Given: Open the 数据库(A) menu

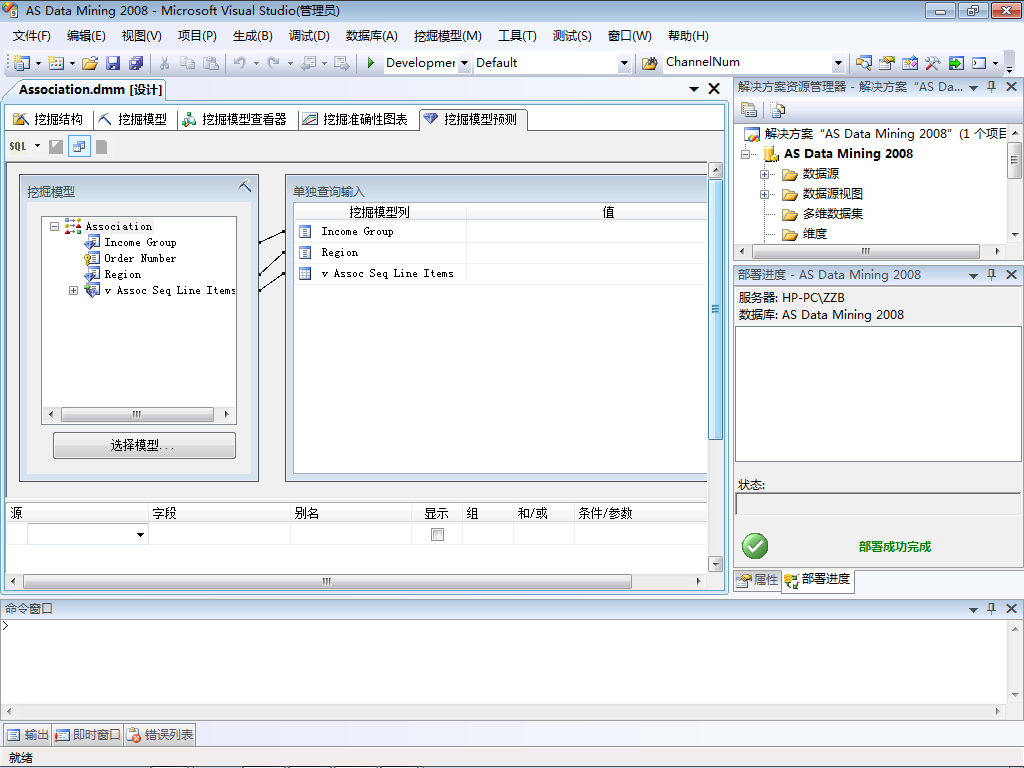Looking at the screenshot, I should click(x=372, y=36).
